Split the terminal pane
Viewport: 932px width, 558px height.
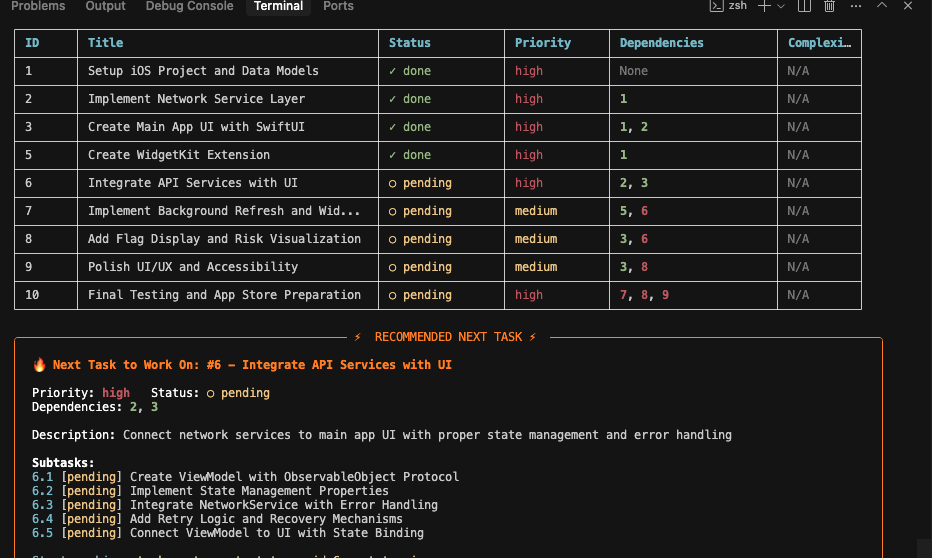pos(804,6)
